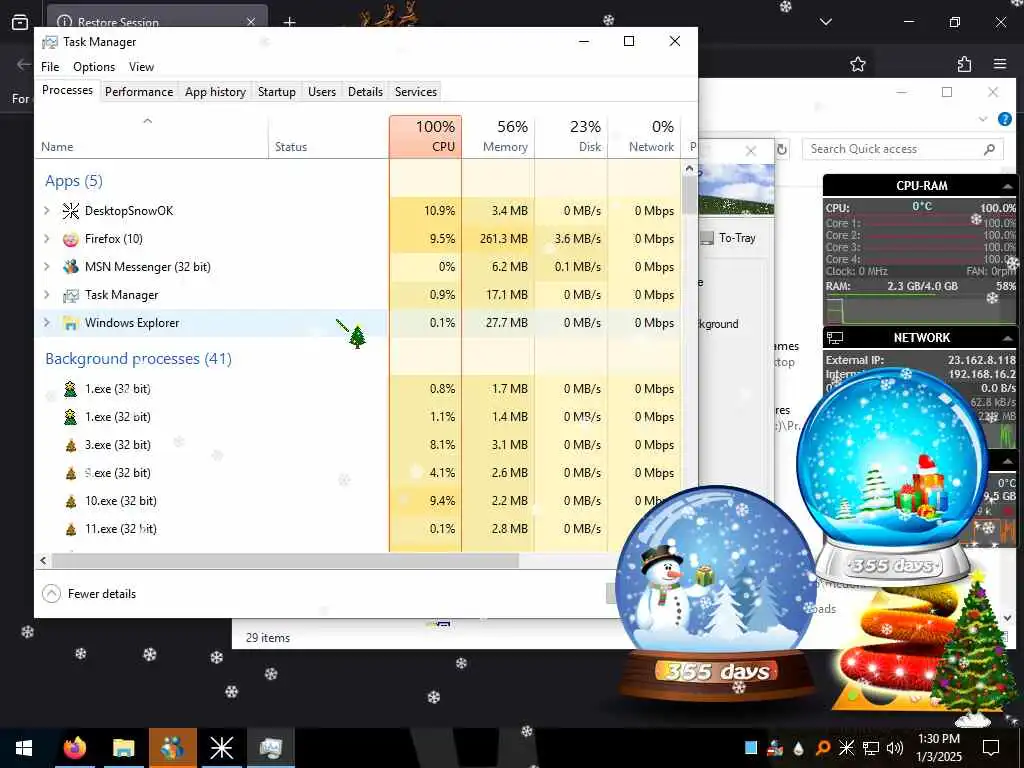This screenshot has height=768, width=1024.
Task: Sort processes by Network column
Action: (x=645, y=136)
